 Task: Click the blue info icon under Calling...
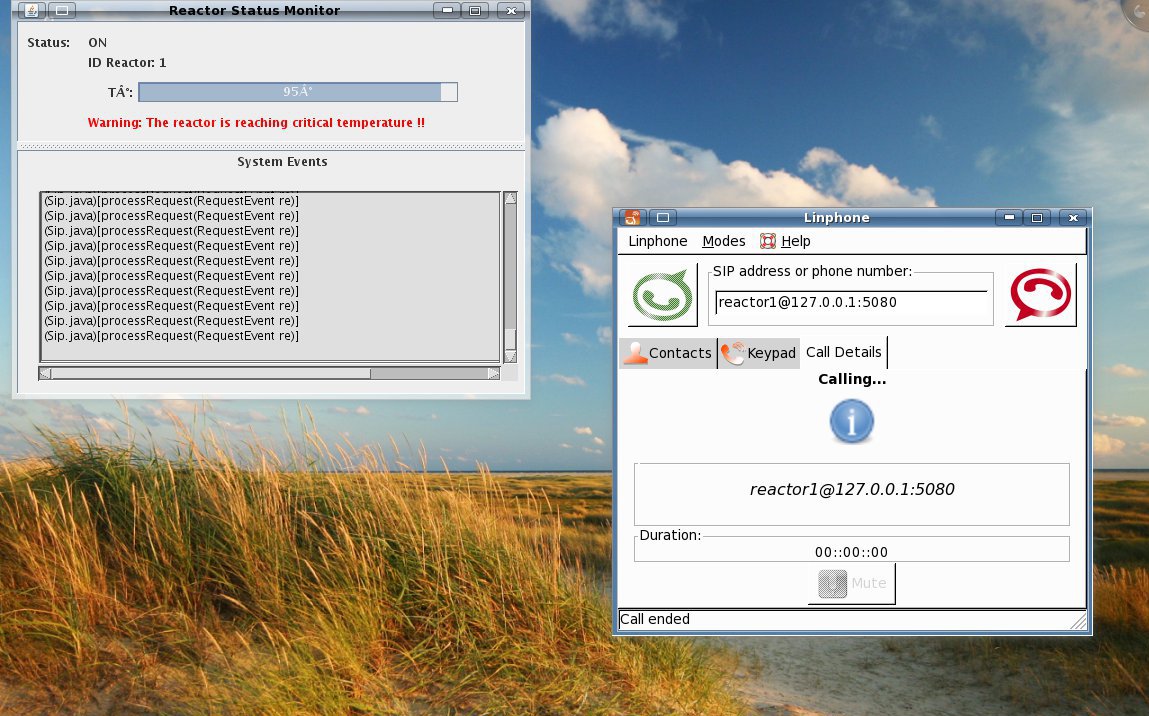coord(851,421)
